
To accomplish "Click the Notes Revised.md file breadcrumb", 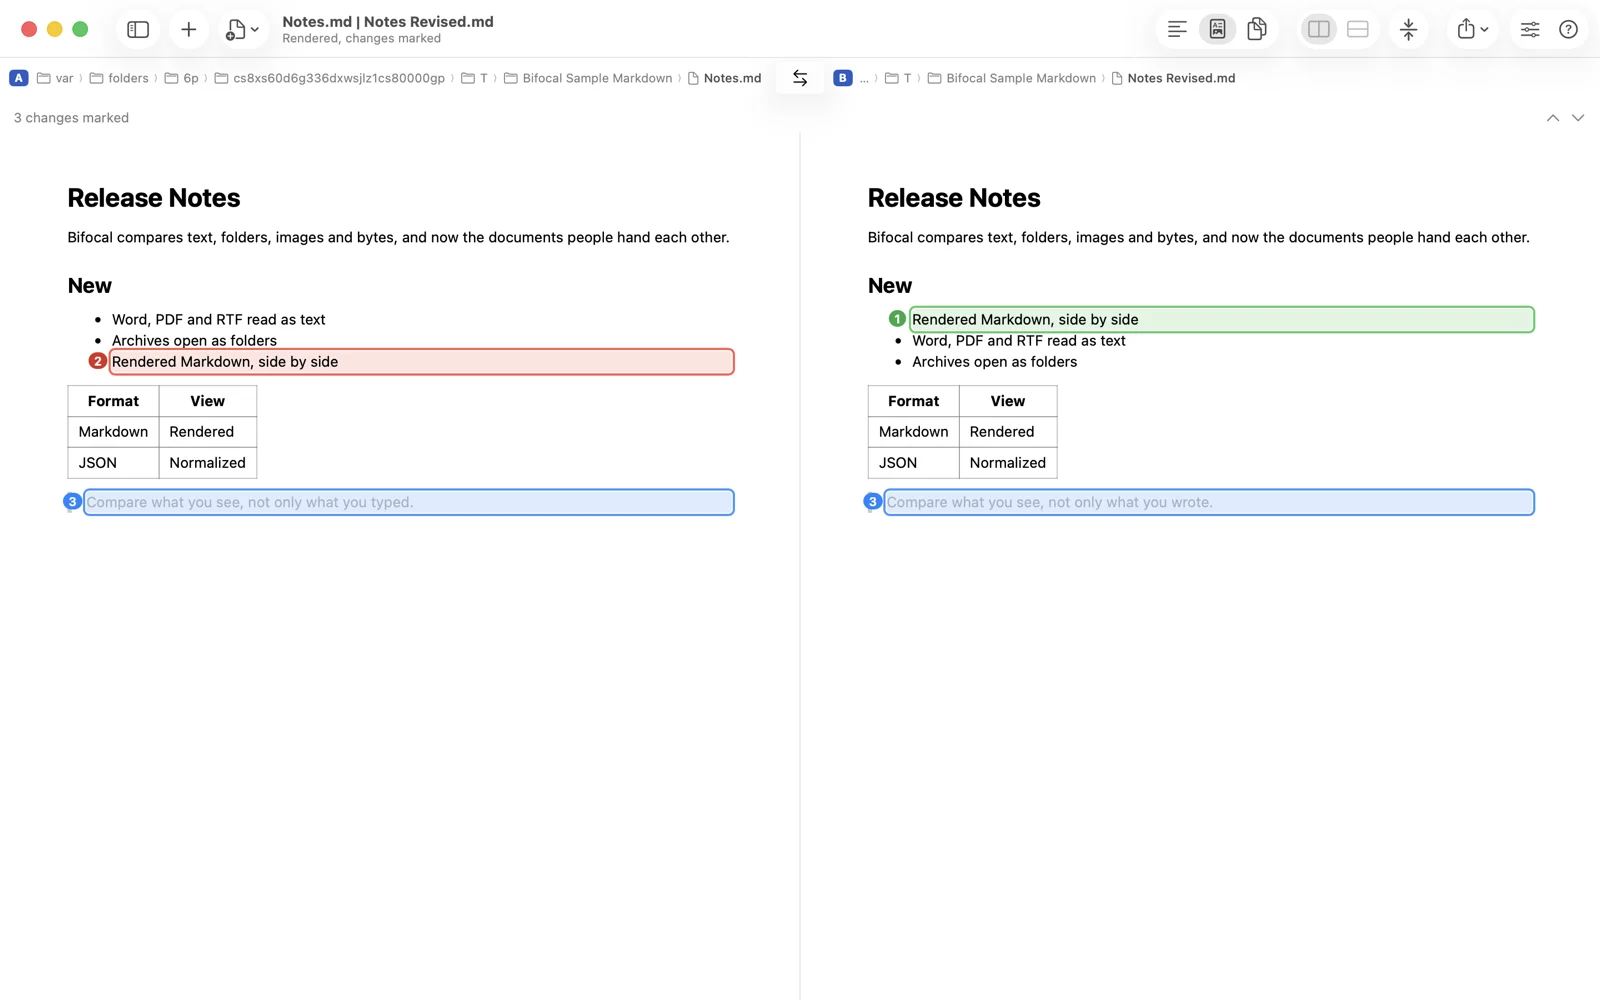I will (x=1173, y=78).
